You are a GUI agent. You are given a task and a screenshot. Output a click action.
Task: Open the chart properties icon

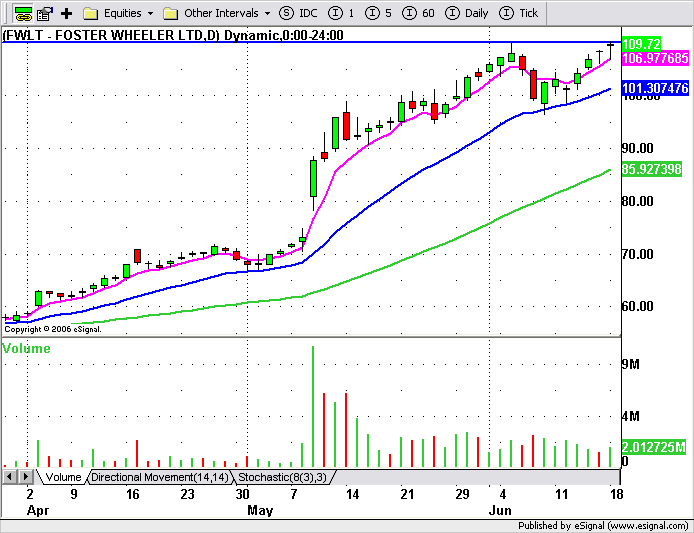[45, 13]
